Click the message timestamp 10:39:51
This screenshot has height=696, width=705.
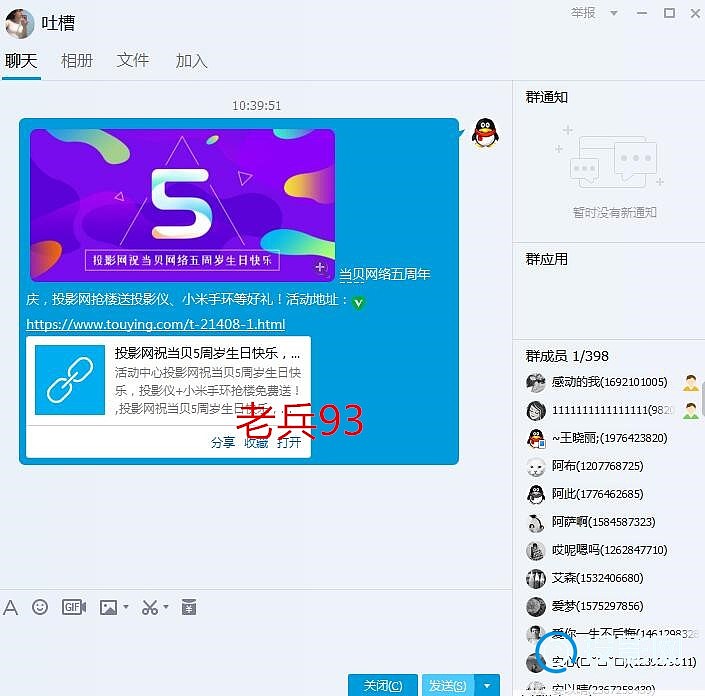(x=256, y=106)
